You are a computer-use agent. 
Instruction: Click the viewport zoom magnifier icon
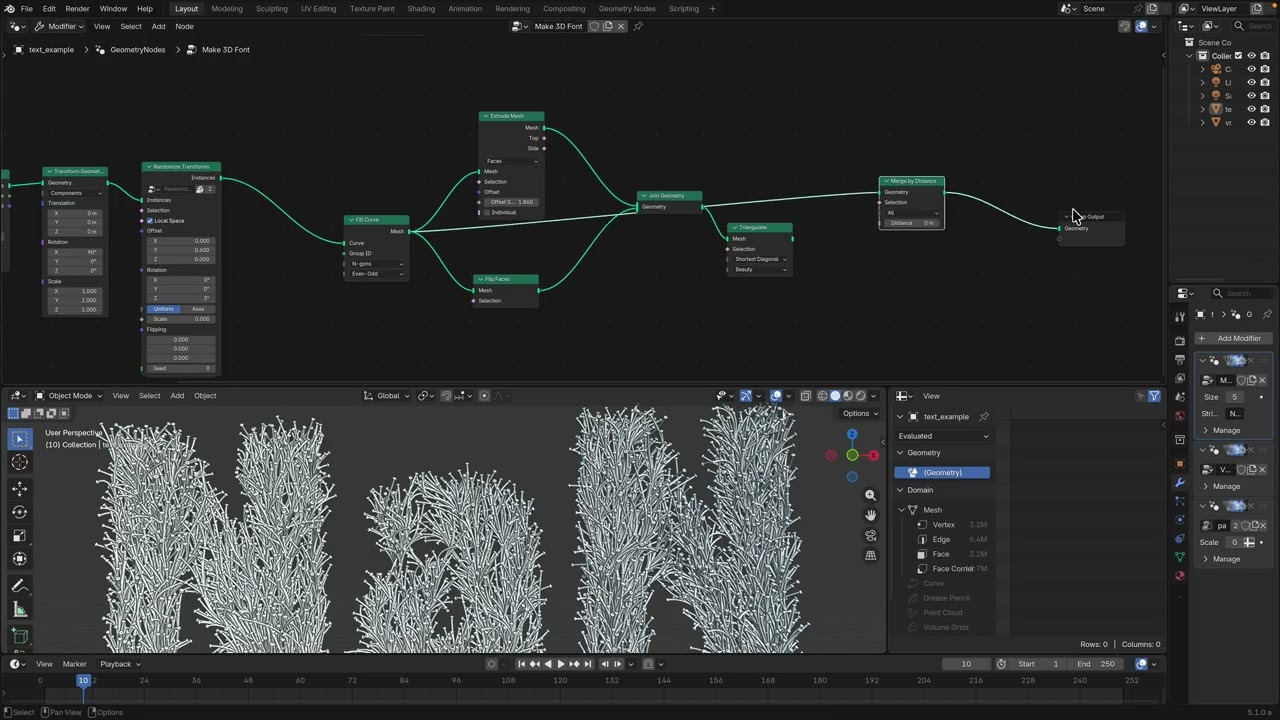(x=870, y=495)
